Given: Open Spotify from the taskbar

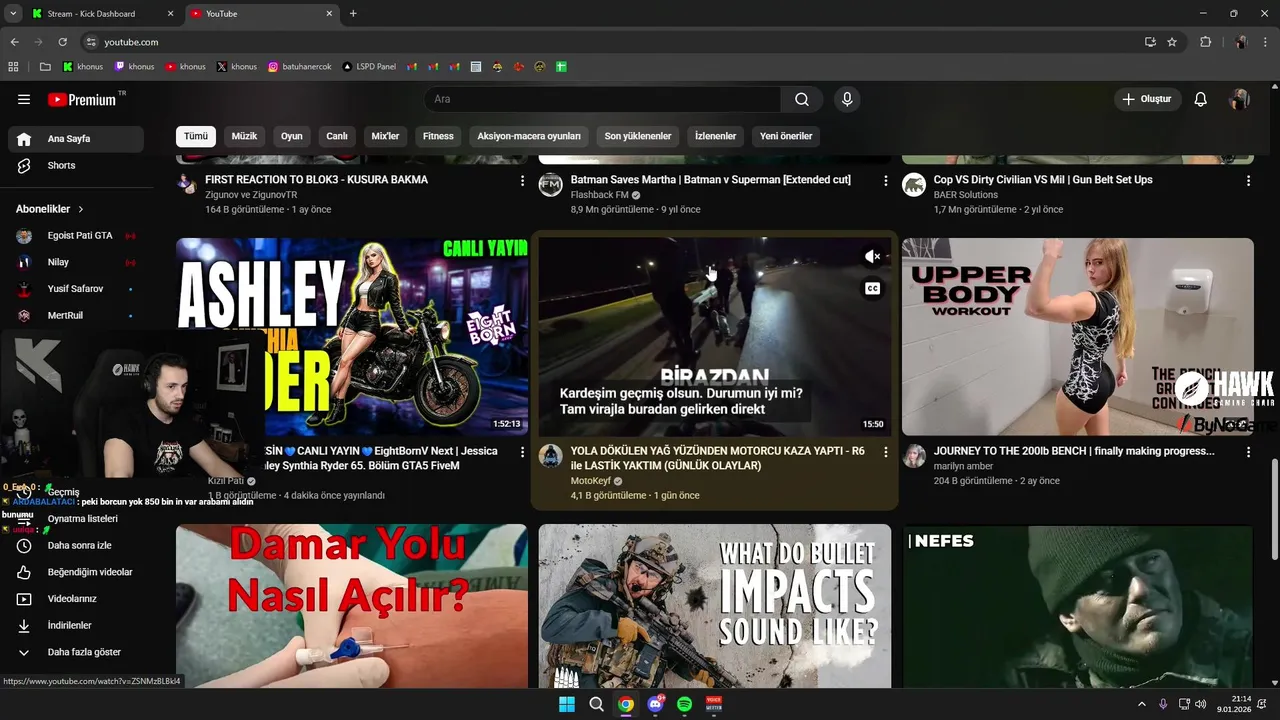Looking at the screenshot, I should [x=684, y=704].
